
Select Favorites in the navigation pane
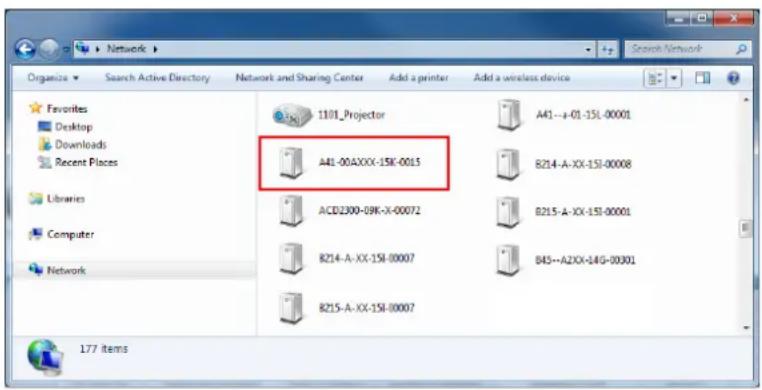[67, 109]
